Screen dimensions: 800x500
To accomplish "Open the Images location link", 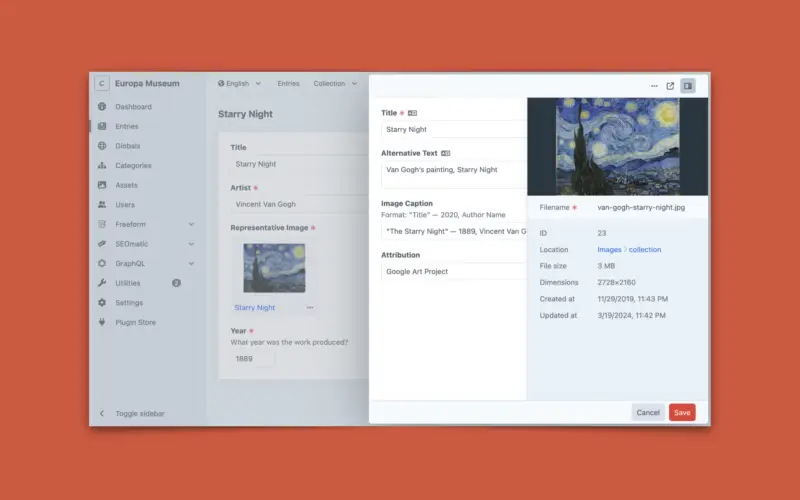I will click(x=609, y=249).
